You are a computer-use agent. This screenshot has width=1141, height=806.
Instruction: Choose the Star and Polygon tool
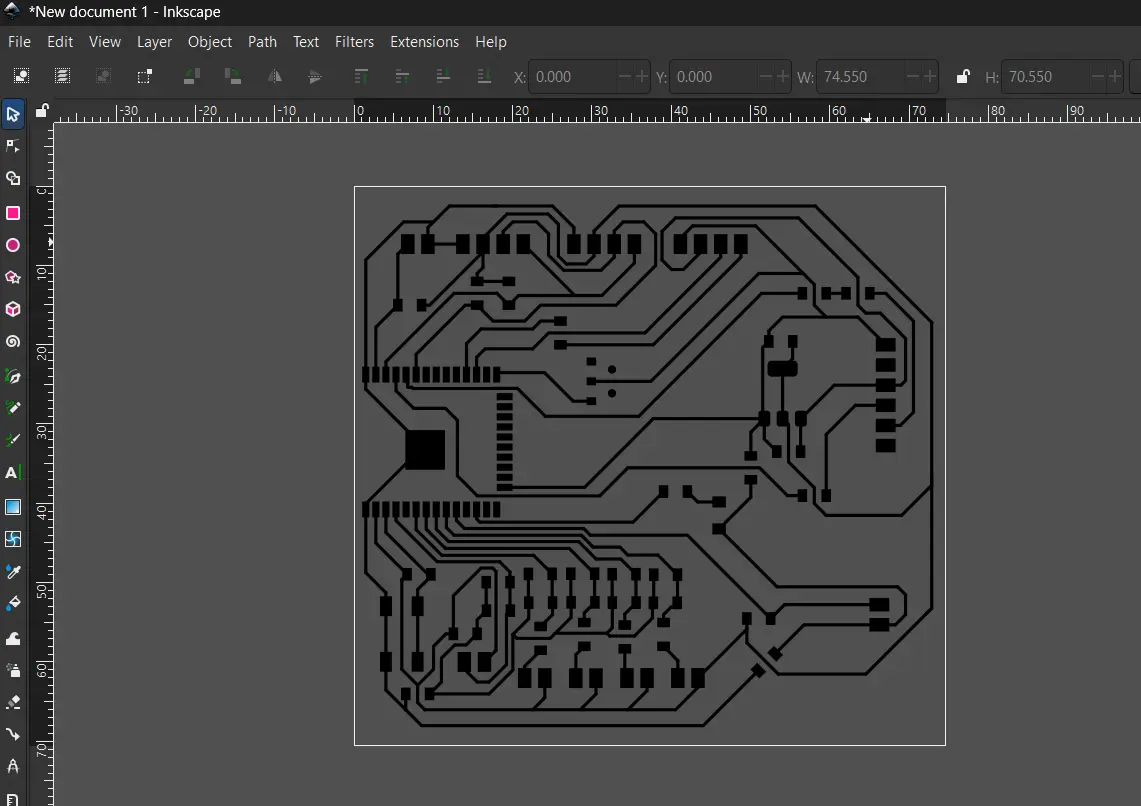coord(13,277)
